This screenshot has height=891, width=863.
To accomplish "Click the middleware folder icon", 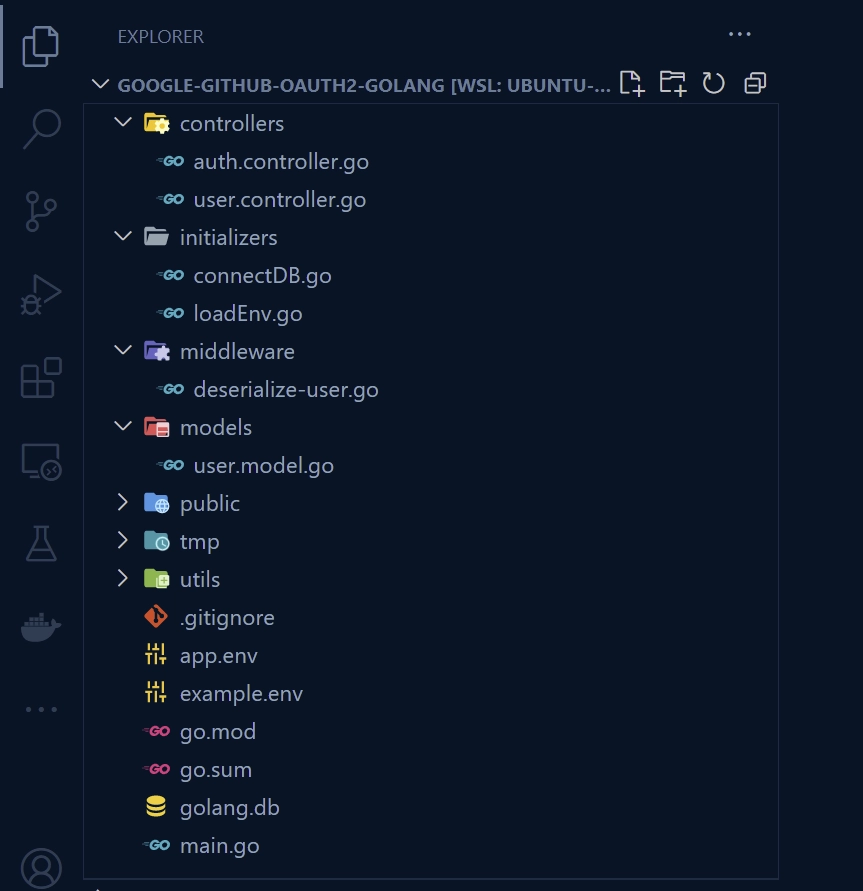I will [x=156, y=351].
